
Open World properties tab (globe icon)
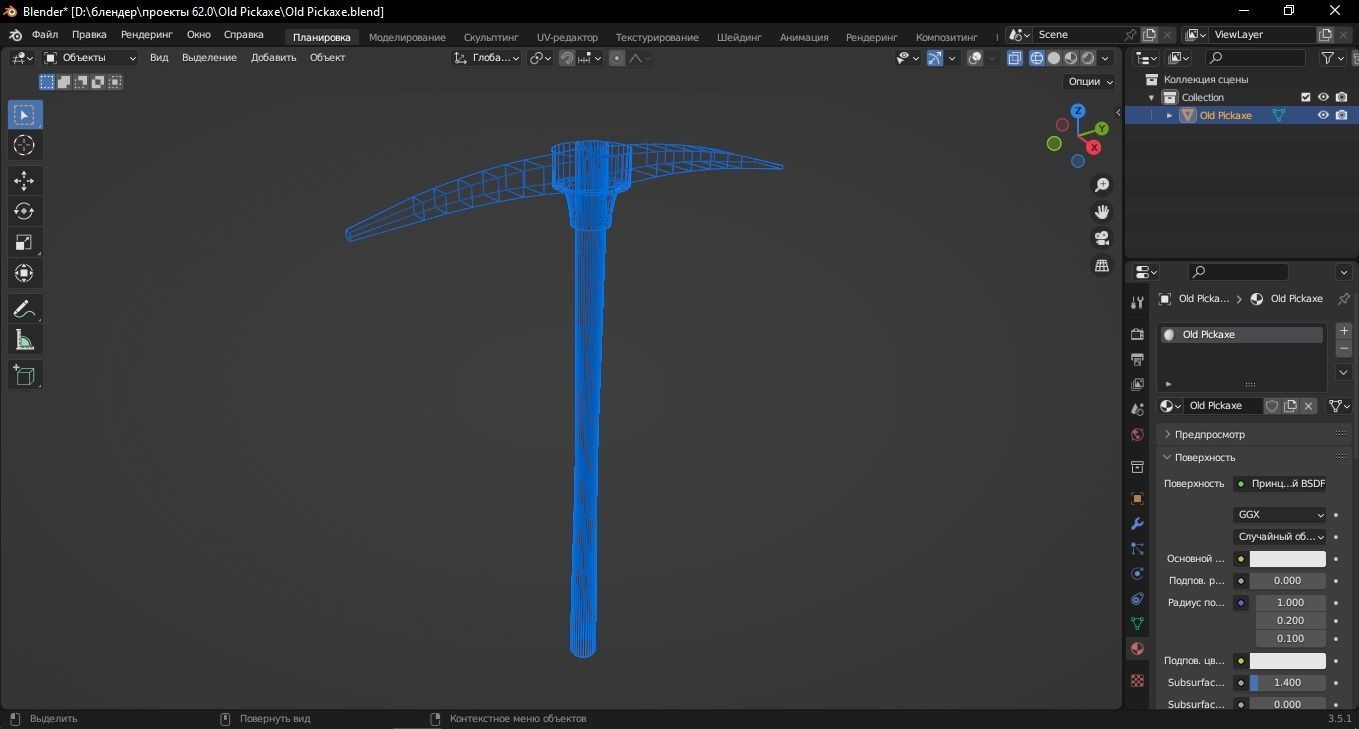(x=1137, y=435)
